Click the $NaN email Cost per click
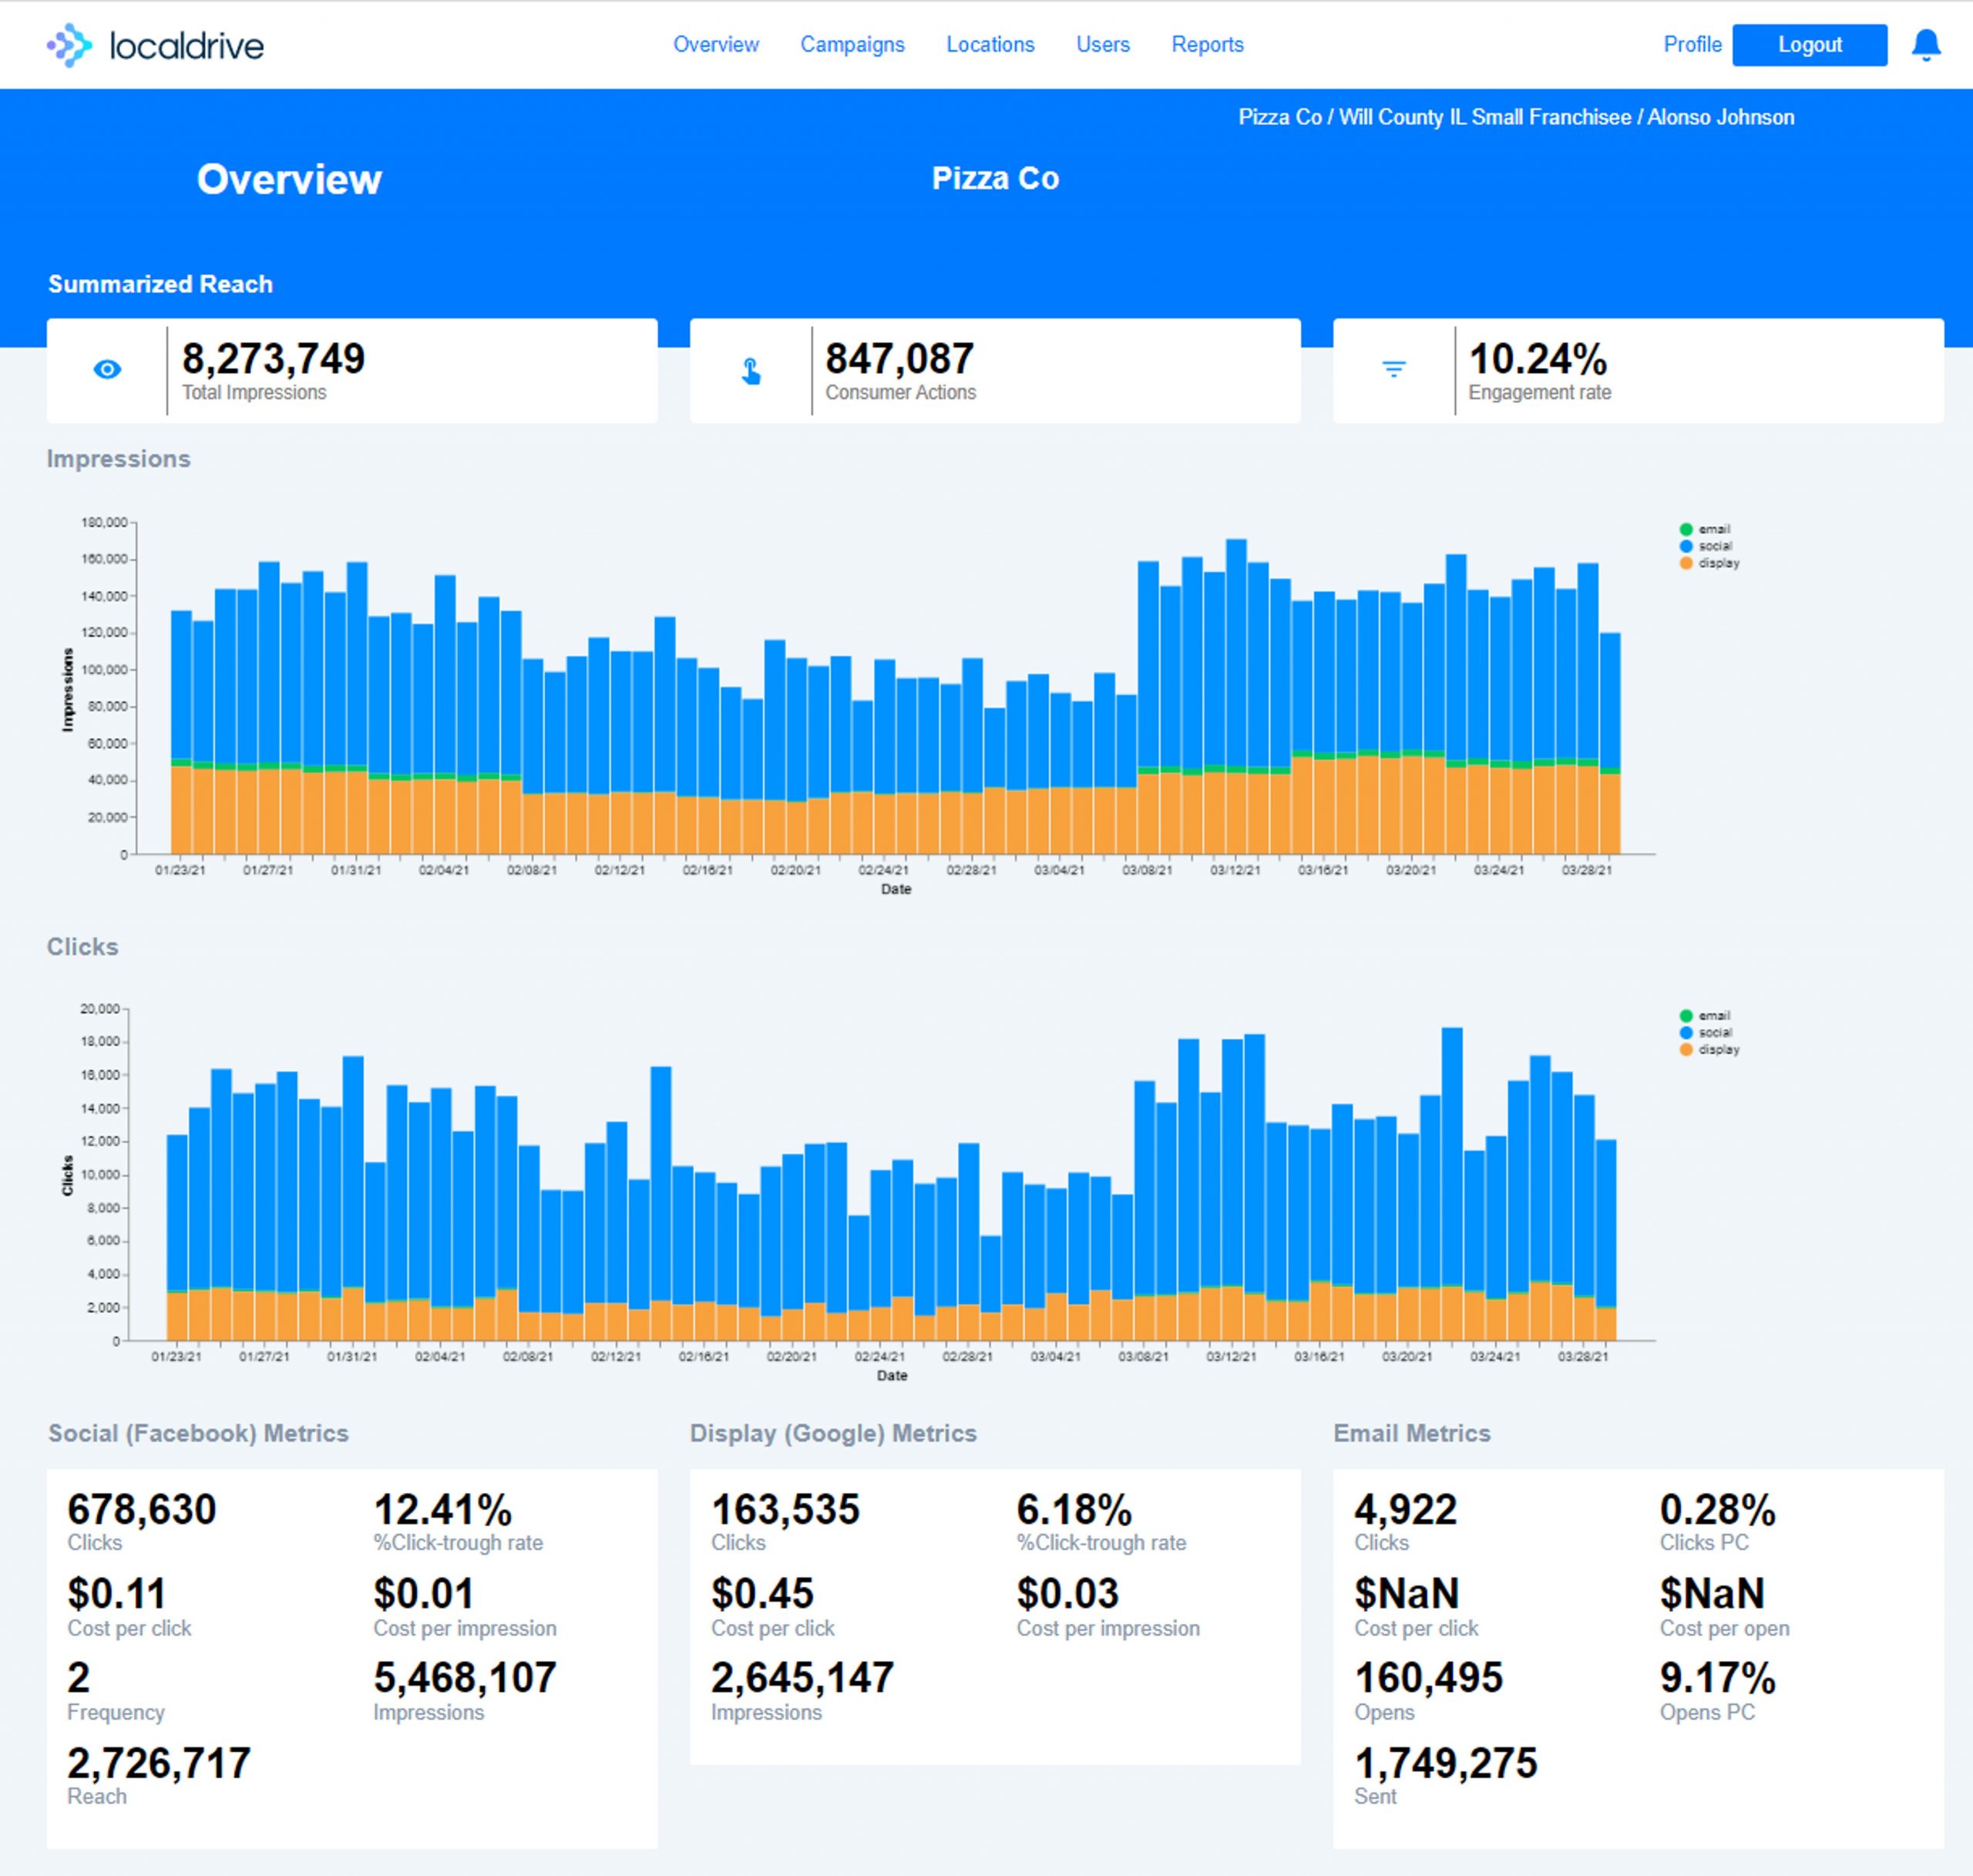The width and height of the screenshot is (1973, 1876). pos(1406,1593)
